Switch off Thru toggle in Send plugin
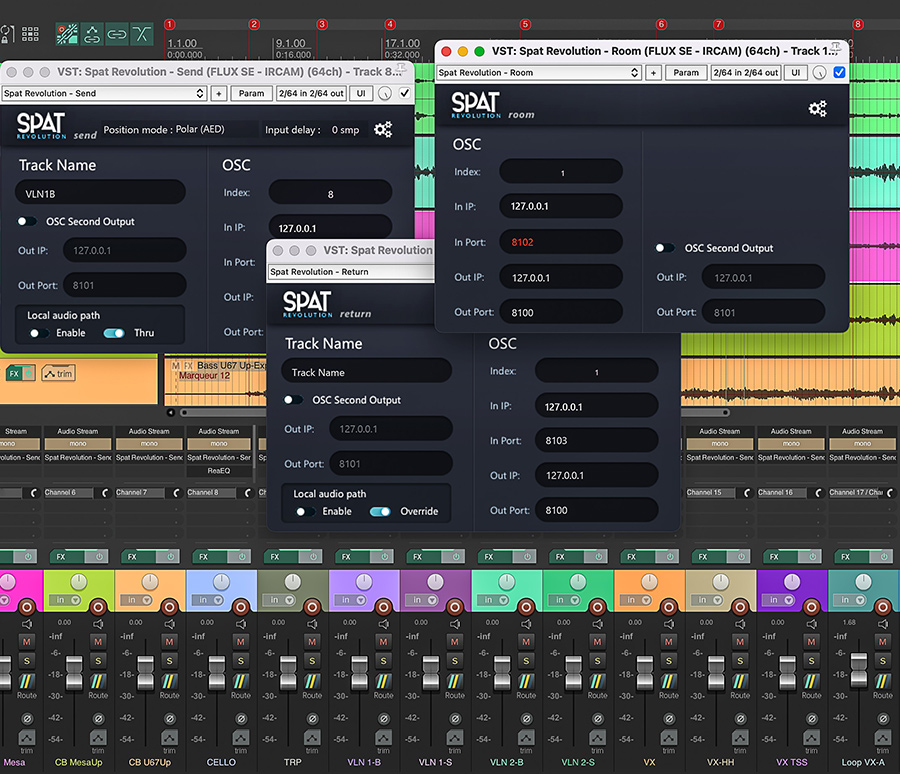Image resolution: width=900 pixels, height=774 pixels. [114, 333]
